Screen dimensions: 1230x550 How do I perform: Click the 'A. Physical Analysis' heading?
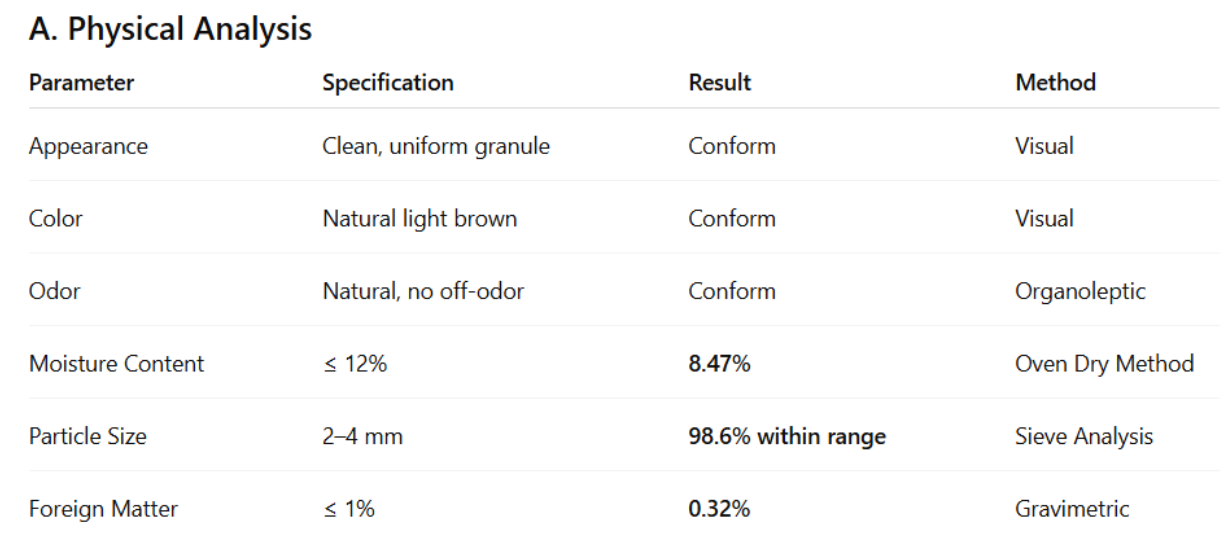click(x=170, y=29)
